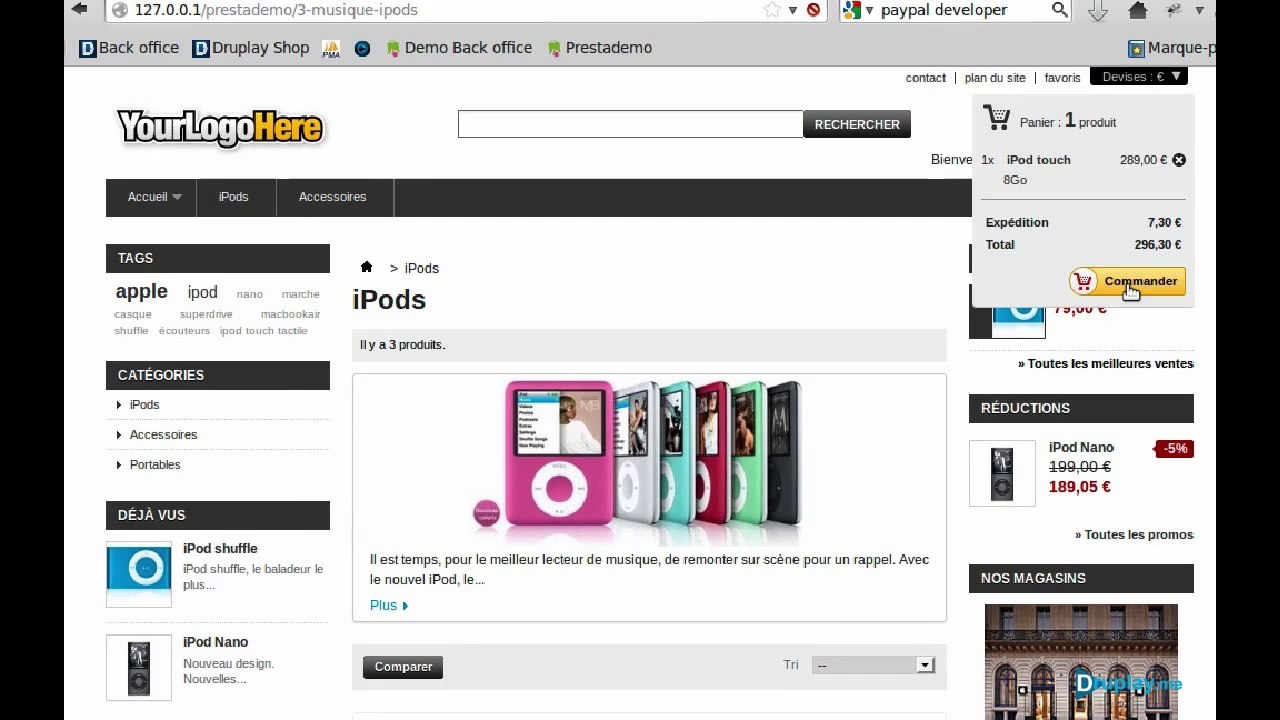Select the superdrive tag
Viewport: 1280px width, 720px height.
[206, 314]
